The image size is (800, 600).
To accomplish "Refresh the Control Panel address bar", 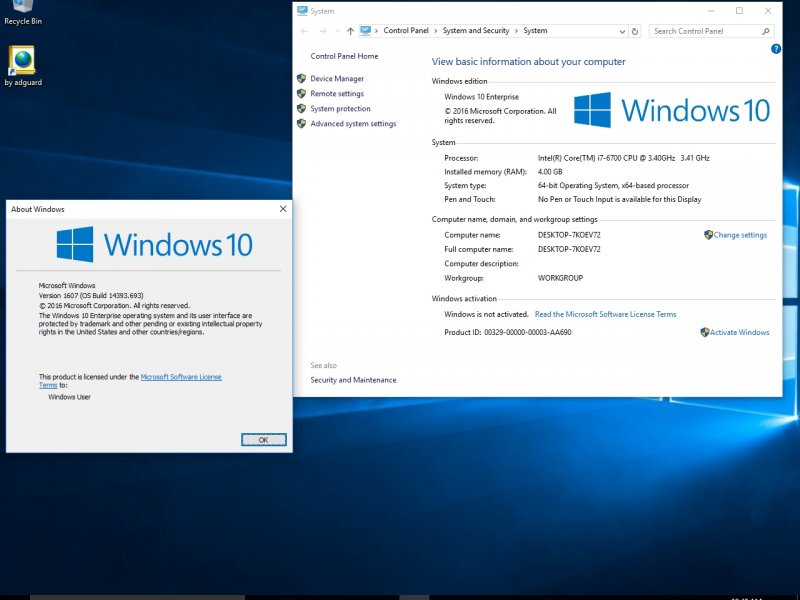I will pyautogui.click(x=635, y=31).
